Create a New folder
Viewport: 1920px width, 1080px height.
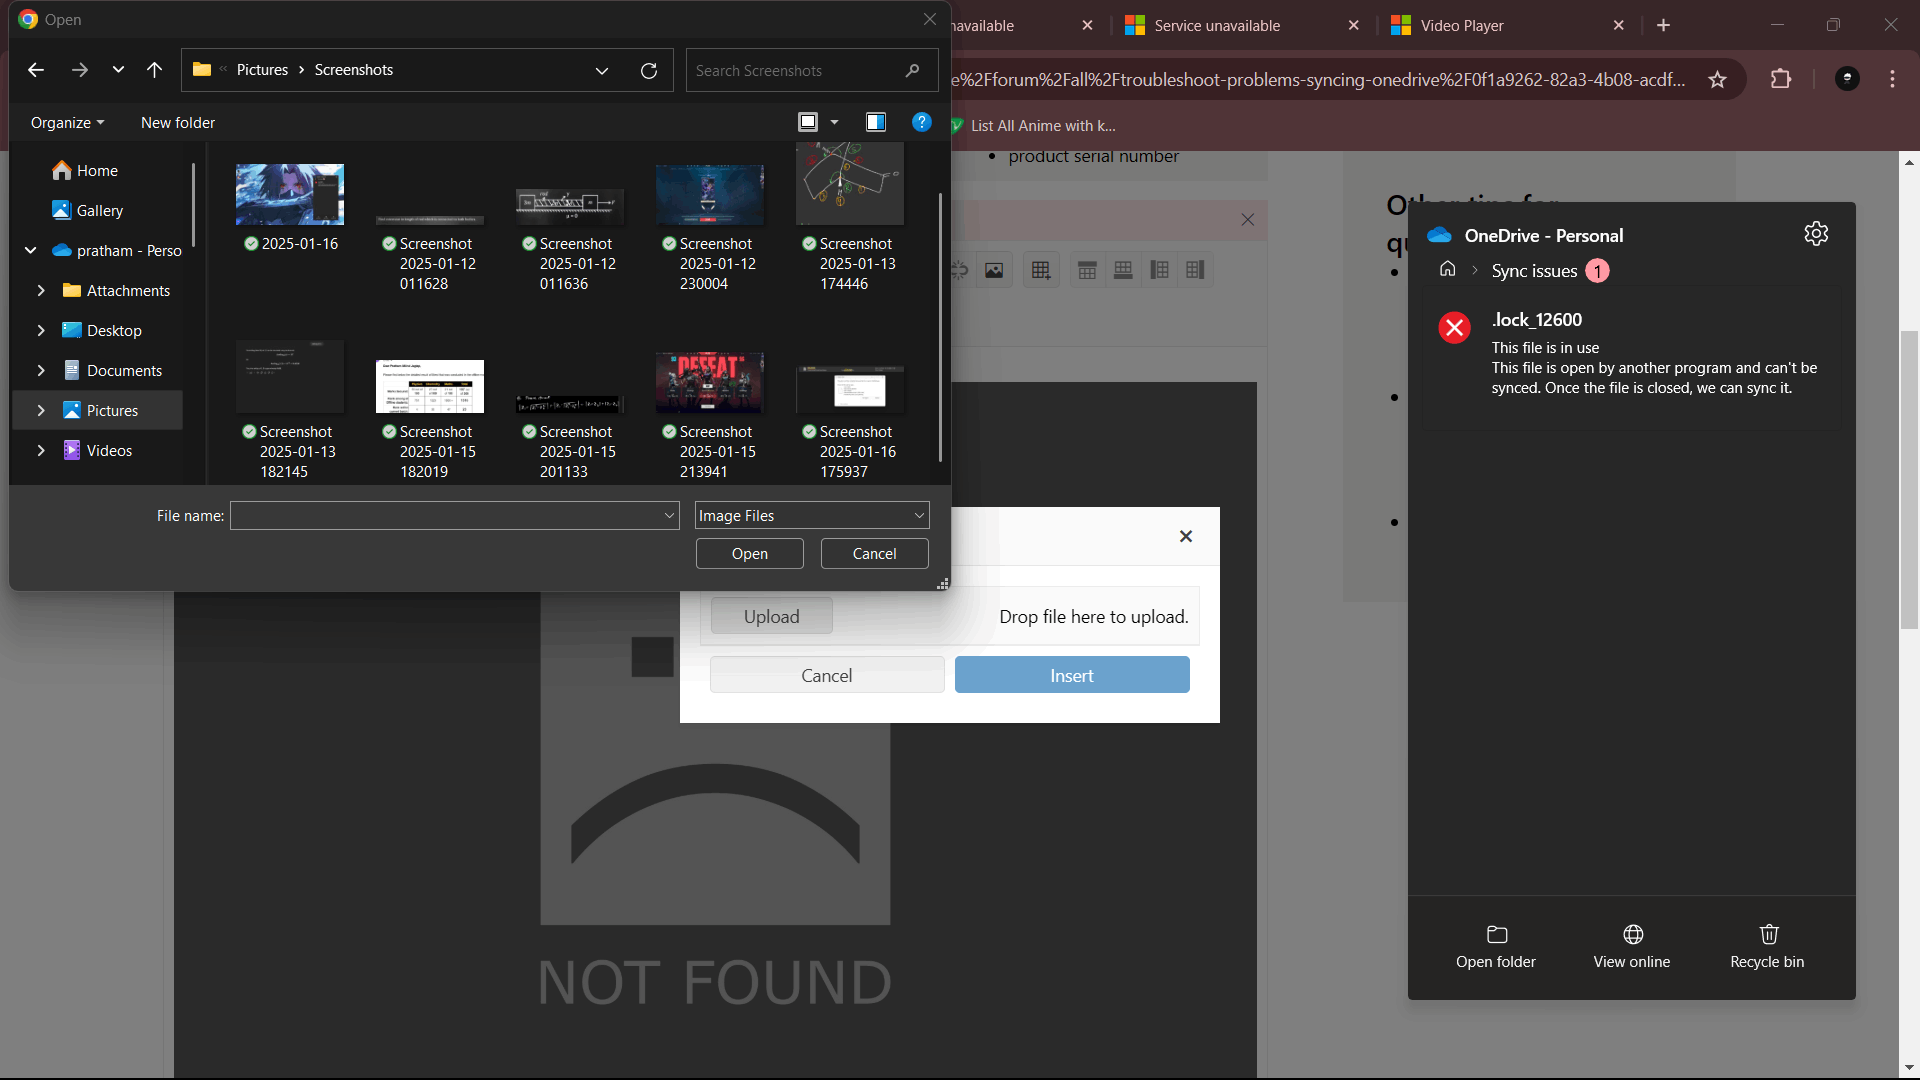(178, 122)
